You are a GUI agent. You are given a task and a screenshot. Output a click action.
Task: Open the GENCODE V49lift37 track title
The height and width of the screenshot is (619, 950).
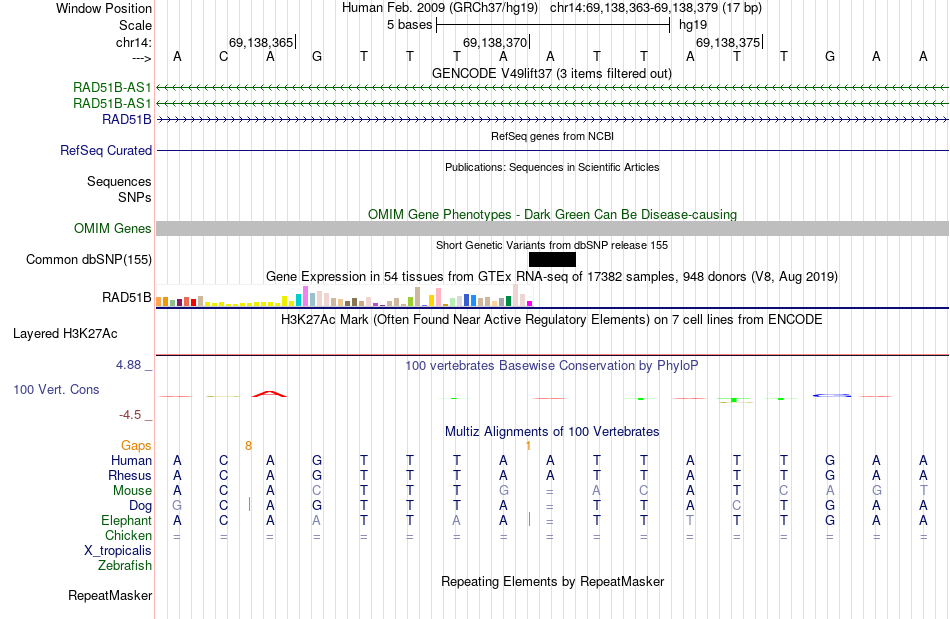point(552,73)
